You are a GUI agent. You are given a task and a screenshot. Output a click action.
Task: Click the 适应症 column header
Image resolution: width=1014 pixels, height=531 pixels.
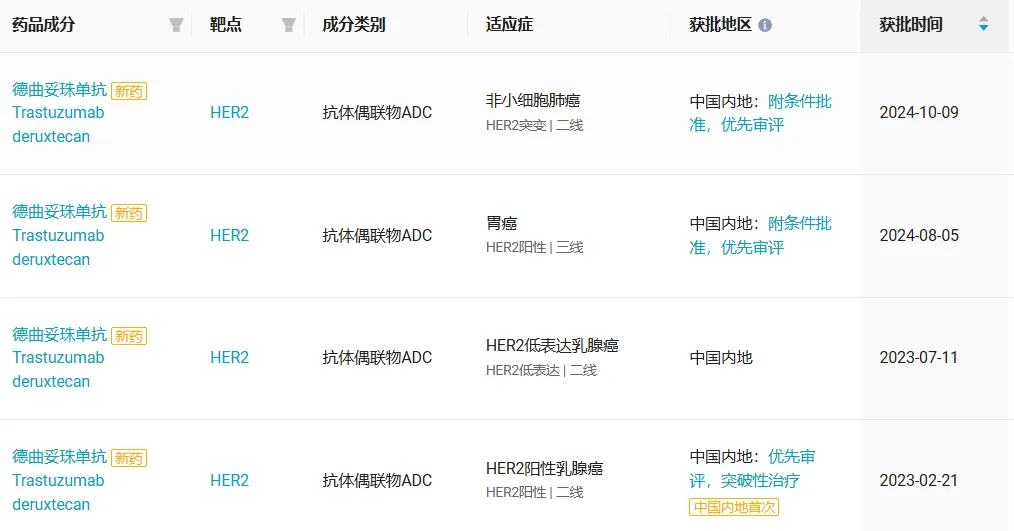(x=509, y=25)
